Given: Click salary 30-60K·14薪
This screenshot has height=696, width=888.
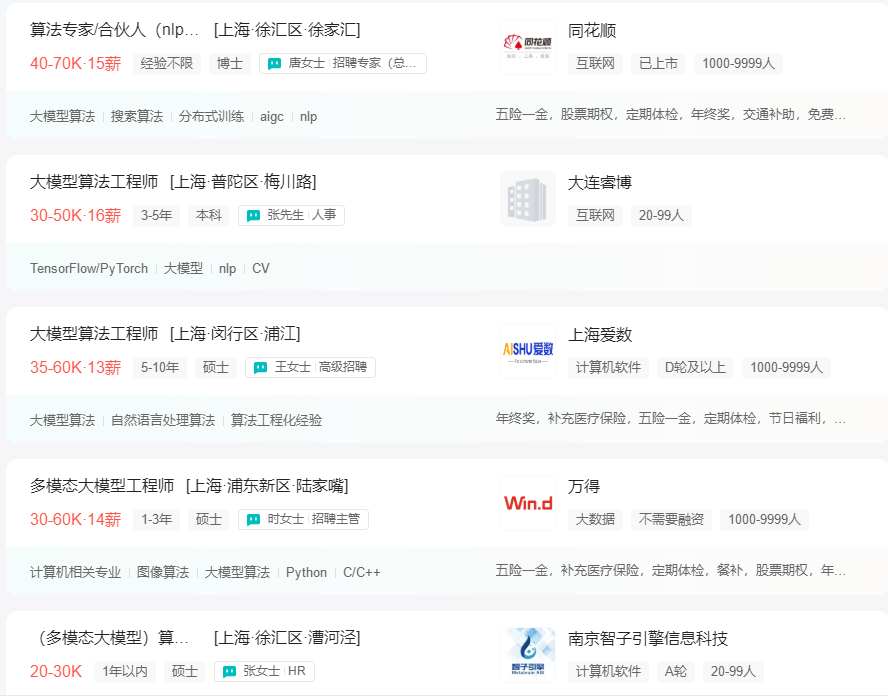Looking at the screenshot, I should click(75, 519).
